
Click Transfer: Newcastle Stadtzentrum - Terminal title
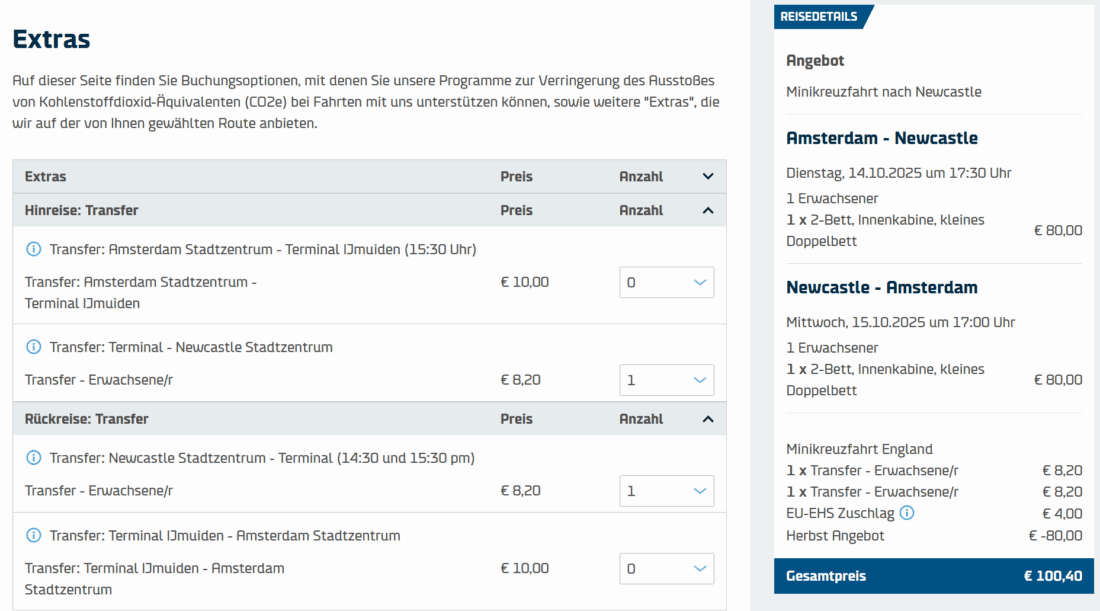coord(262,458)
